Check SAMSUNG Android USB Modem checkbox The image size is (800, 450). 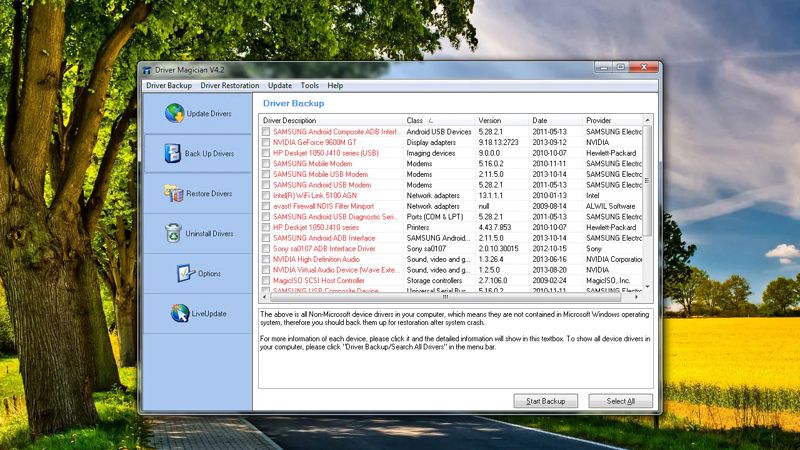(x=266, y=185)
